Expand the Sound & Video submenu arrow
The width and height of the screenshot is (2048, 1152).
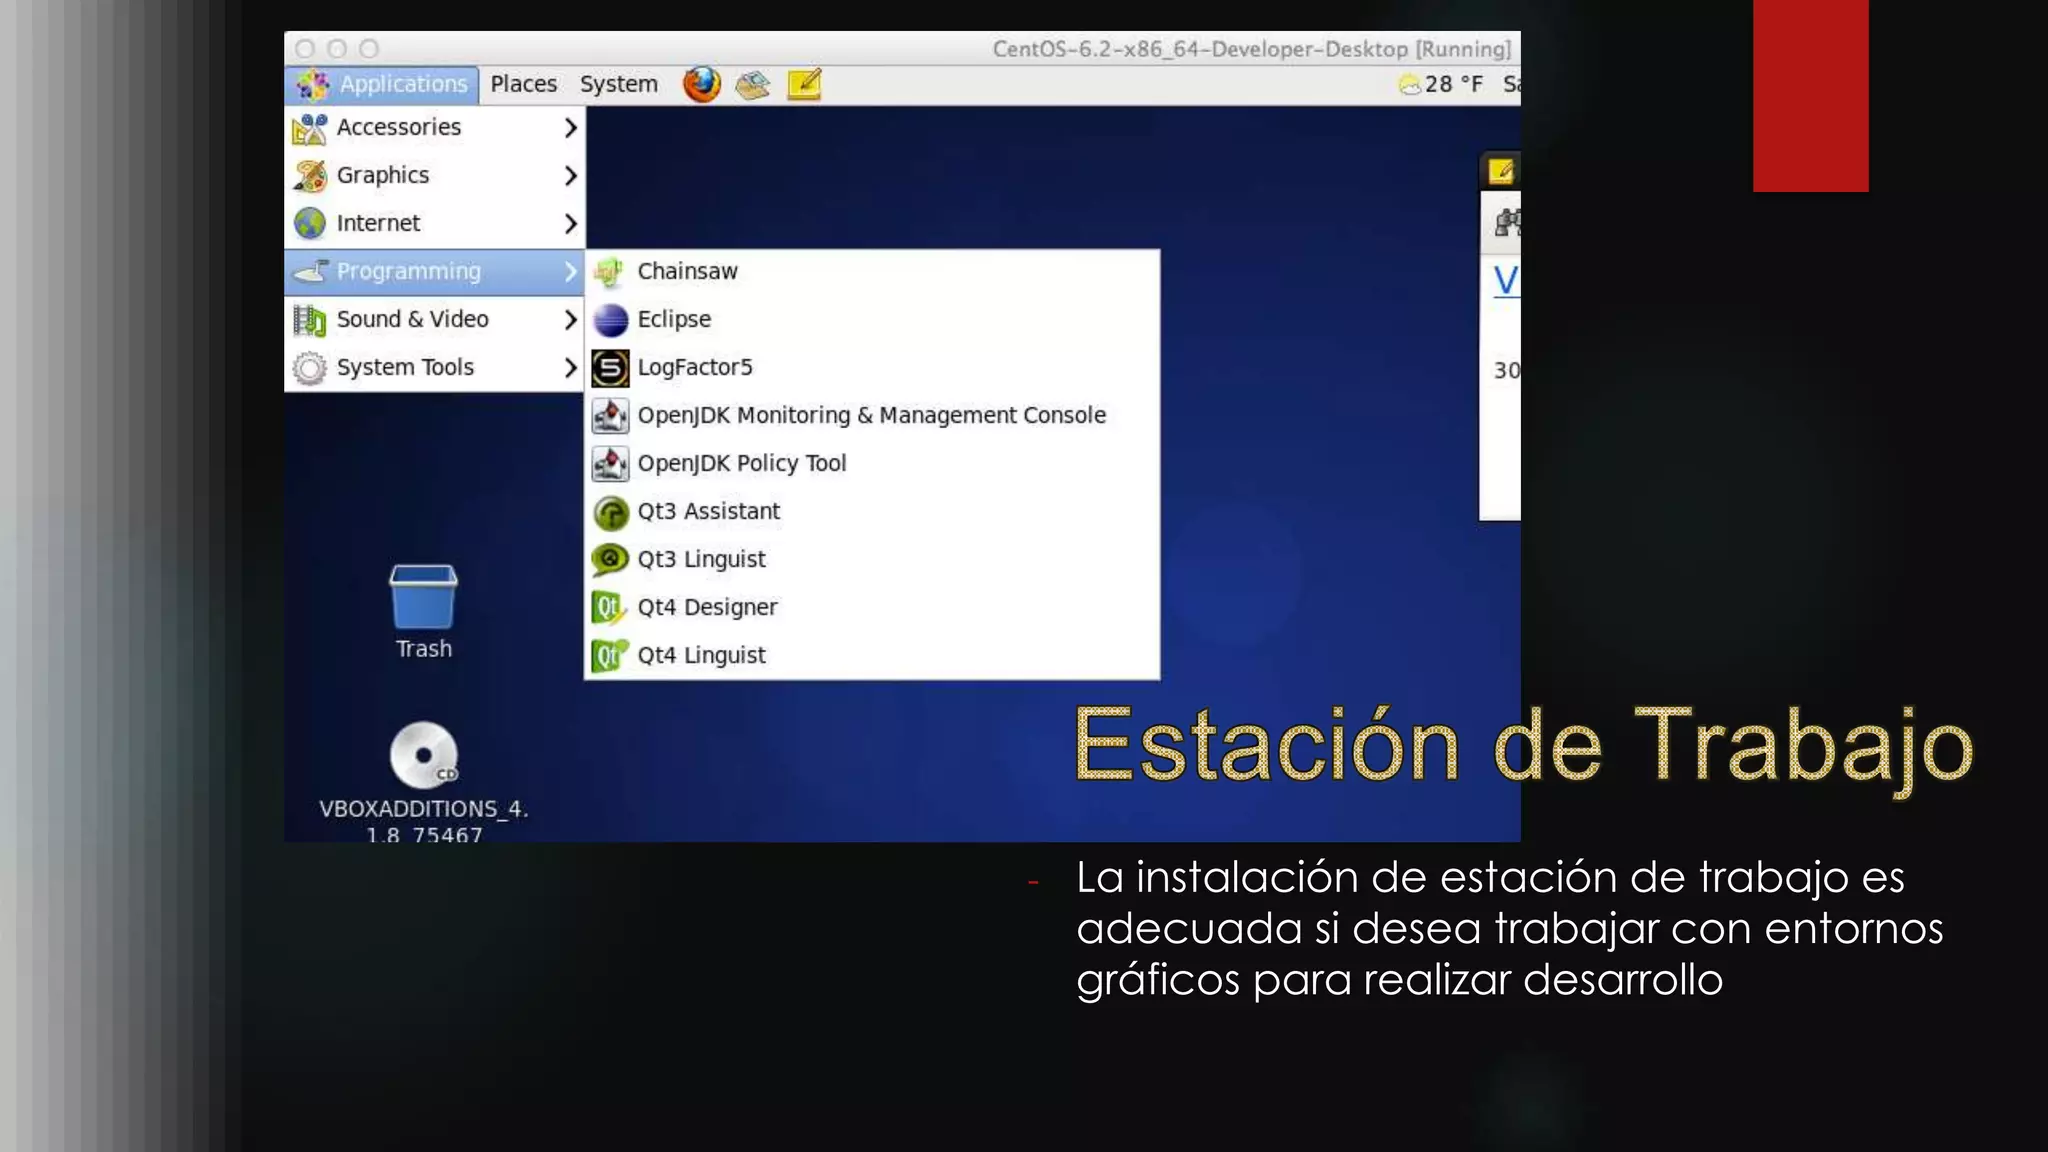pyautogui.click(x=570, y=320)
